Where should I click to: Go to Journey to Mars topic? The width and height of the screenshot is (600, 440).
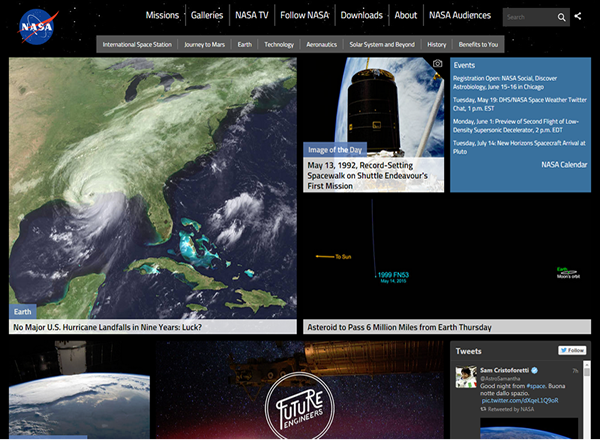204,44
